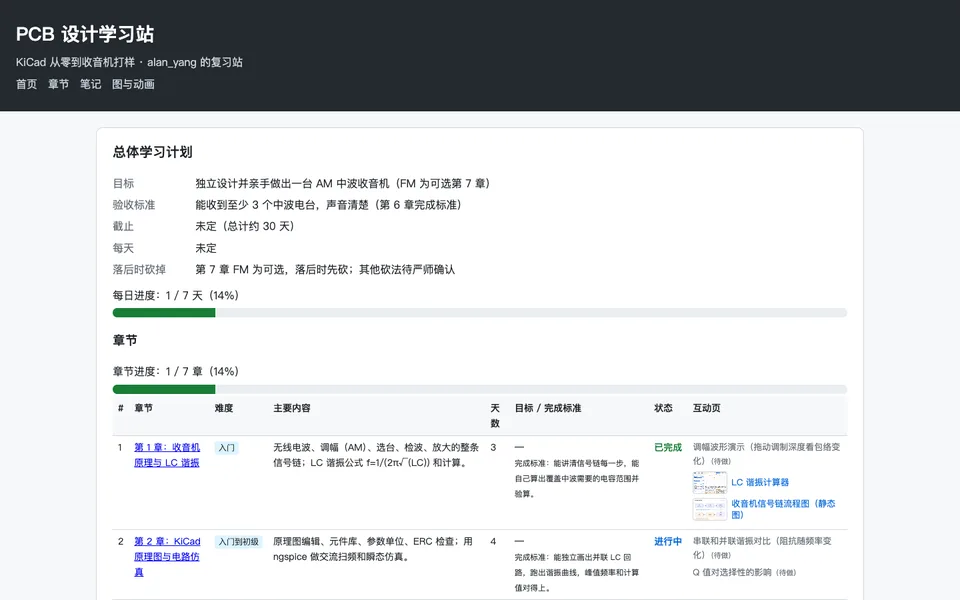Open the 收音机信号链流程图（静态图）link
Screen dimensions: 960x600
tap(783, 509)
